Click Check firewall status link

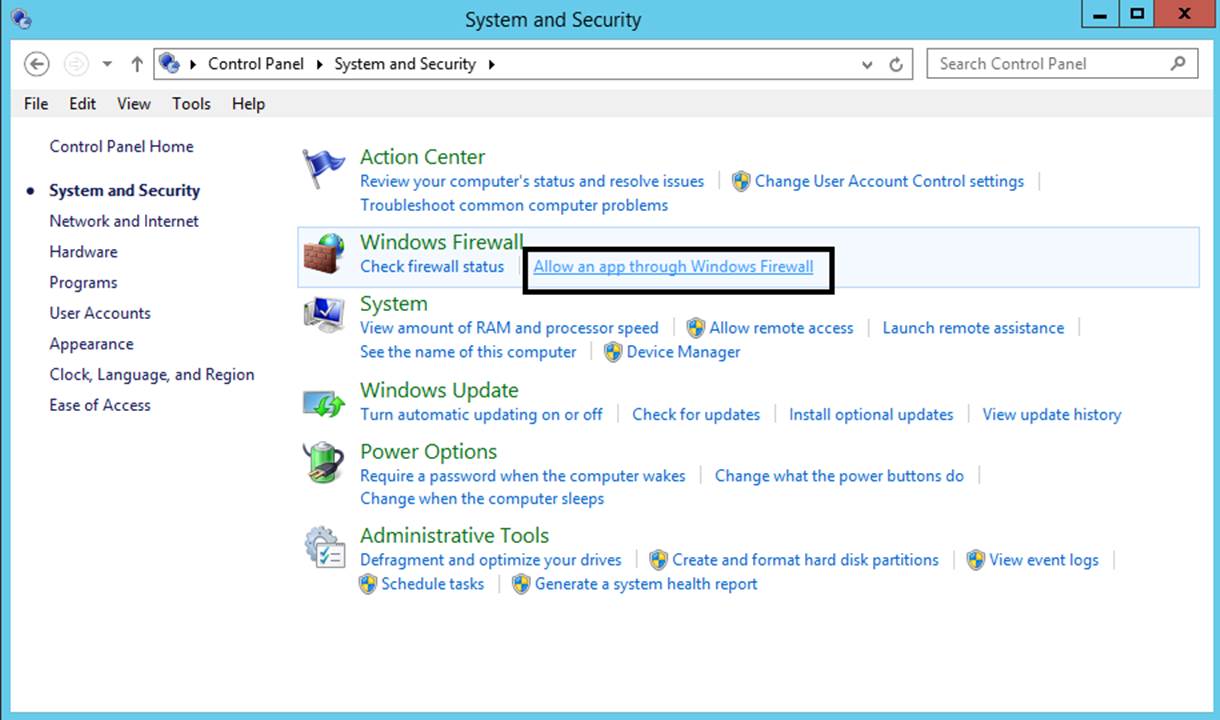432,267
